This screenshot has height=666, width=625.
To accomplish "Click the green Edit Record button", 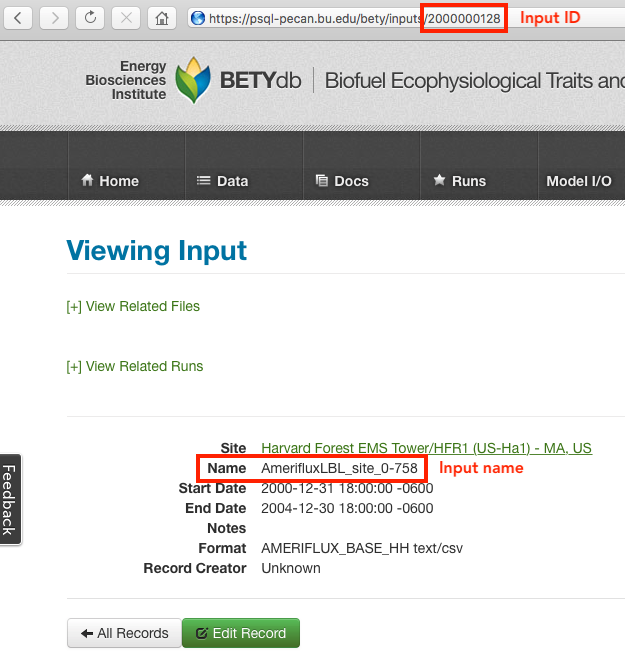I will click(241, 633).
